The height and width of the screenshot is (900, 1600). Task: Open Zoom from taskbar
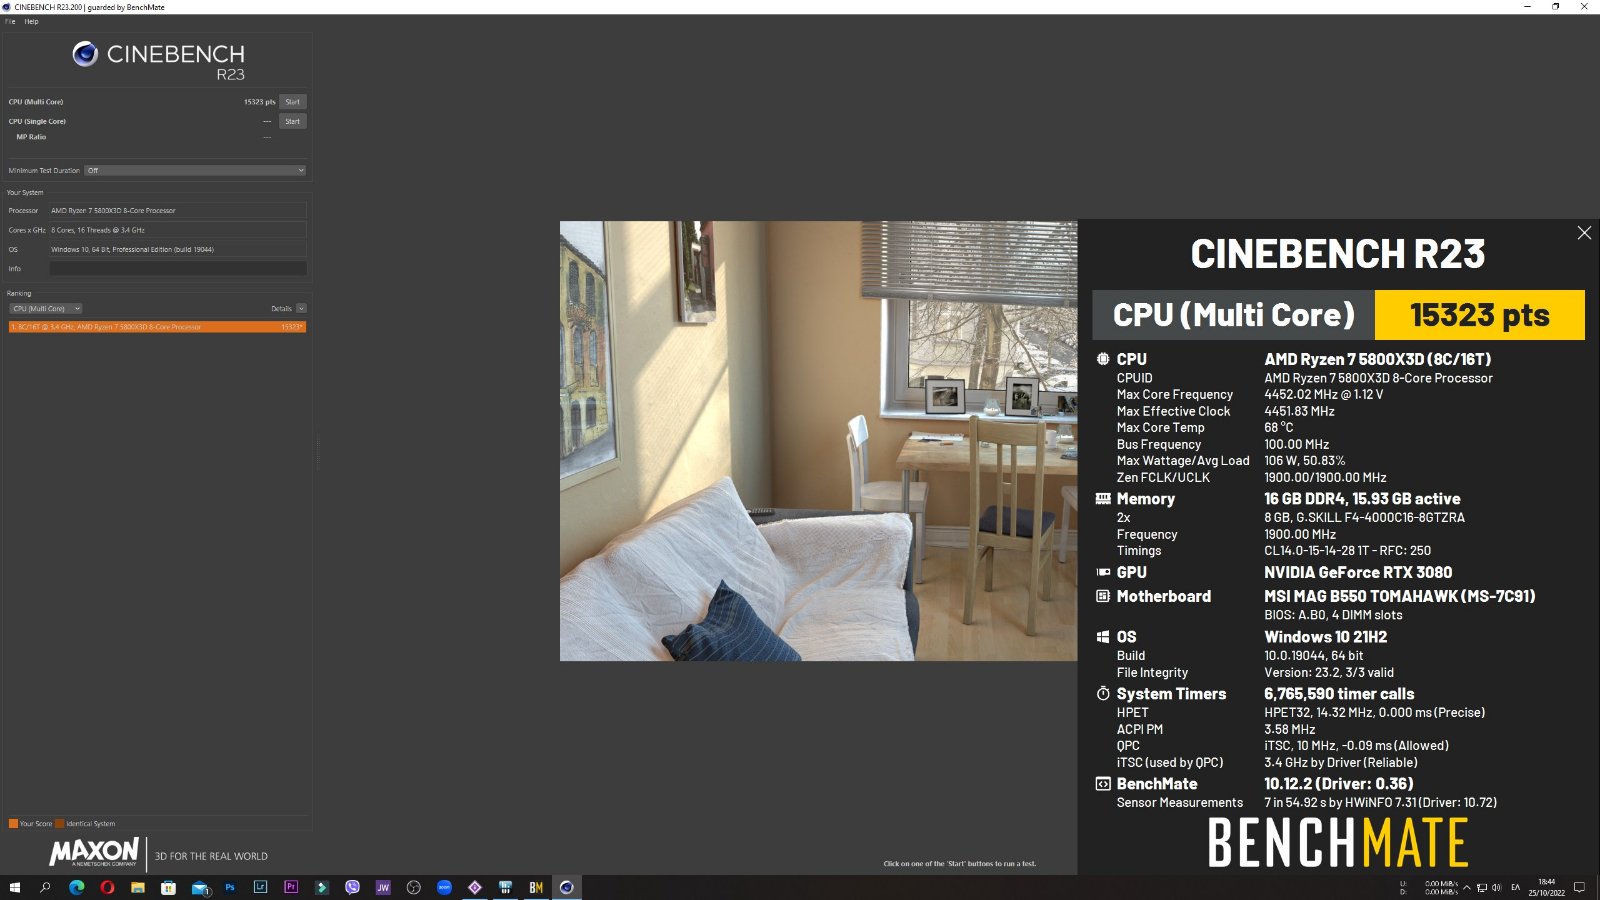click(x=444, y=887)
